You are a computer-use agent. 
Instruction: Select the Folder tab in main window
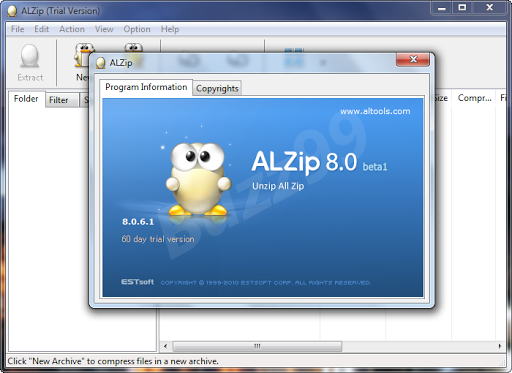point(26,99)
